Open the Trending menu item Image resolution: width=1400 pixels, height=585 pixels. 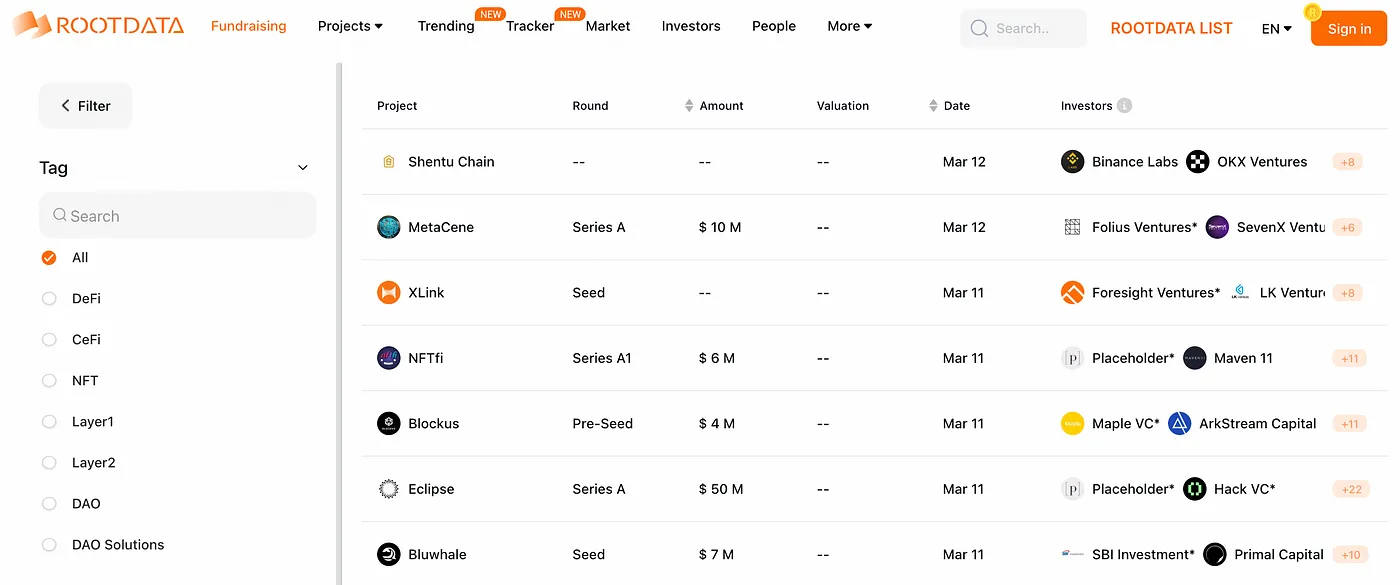[x=446, y=26]
